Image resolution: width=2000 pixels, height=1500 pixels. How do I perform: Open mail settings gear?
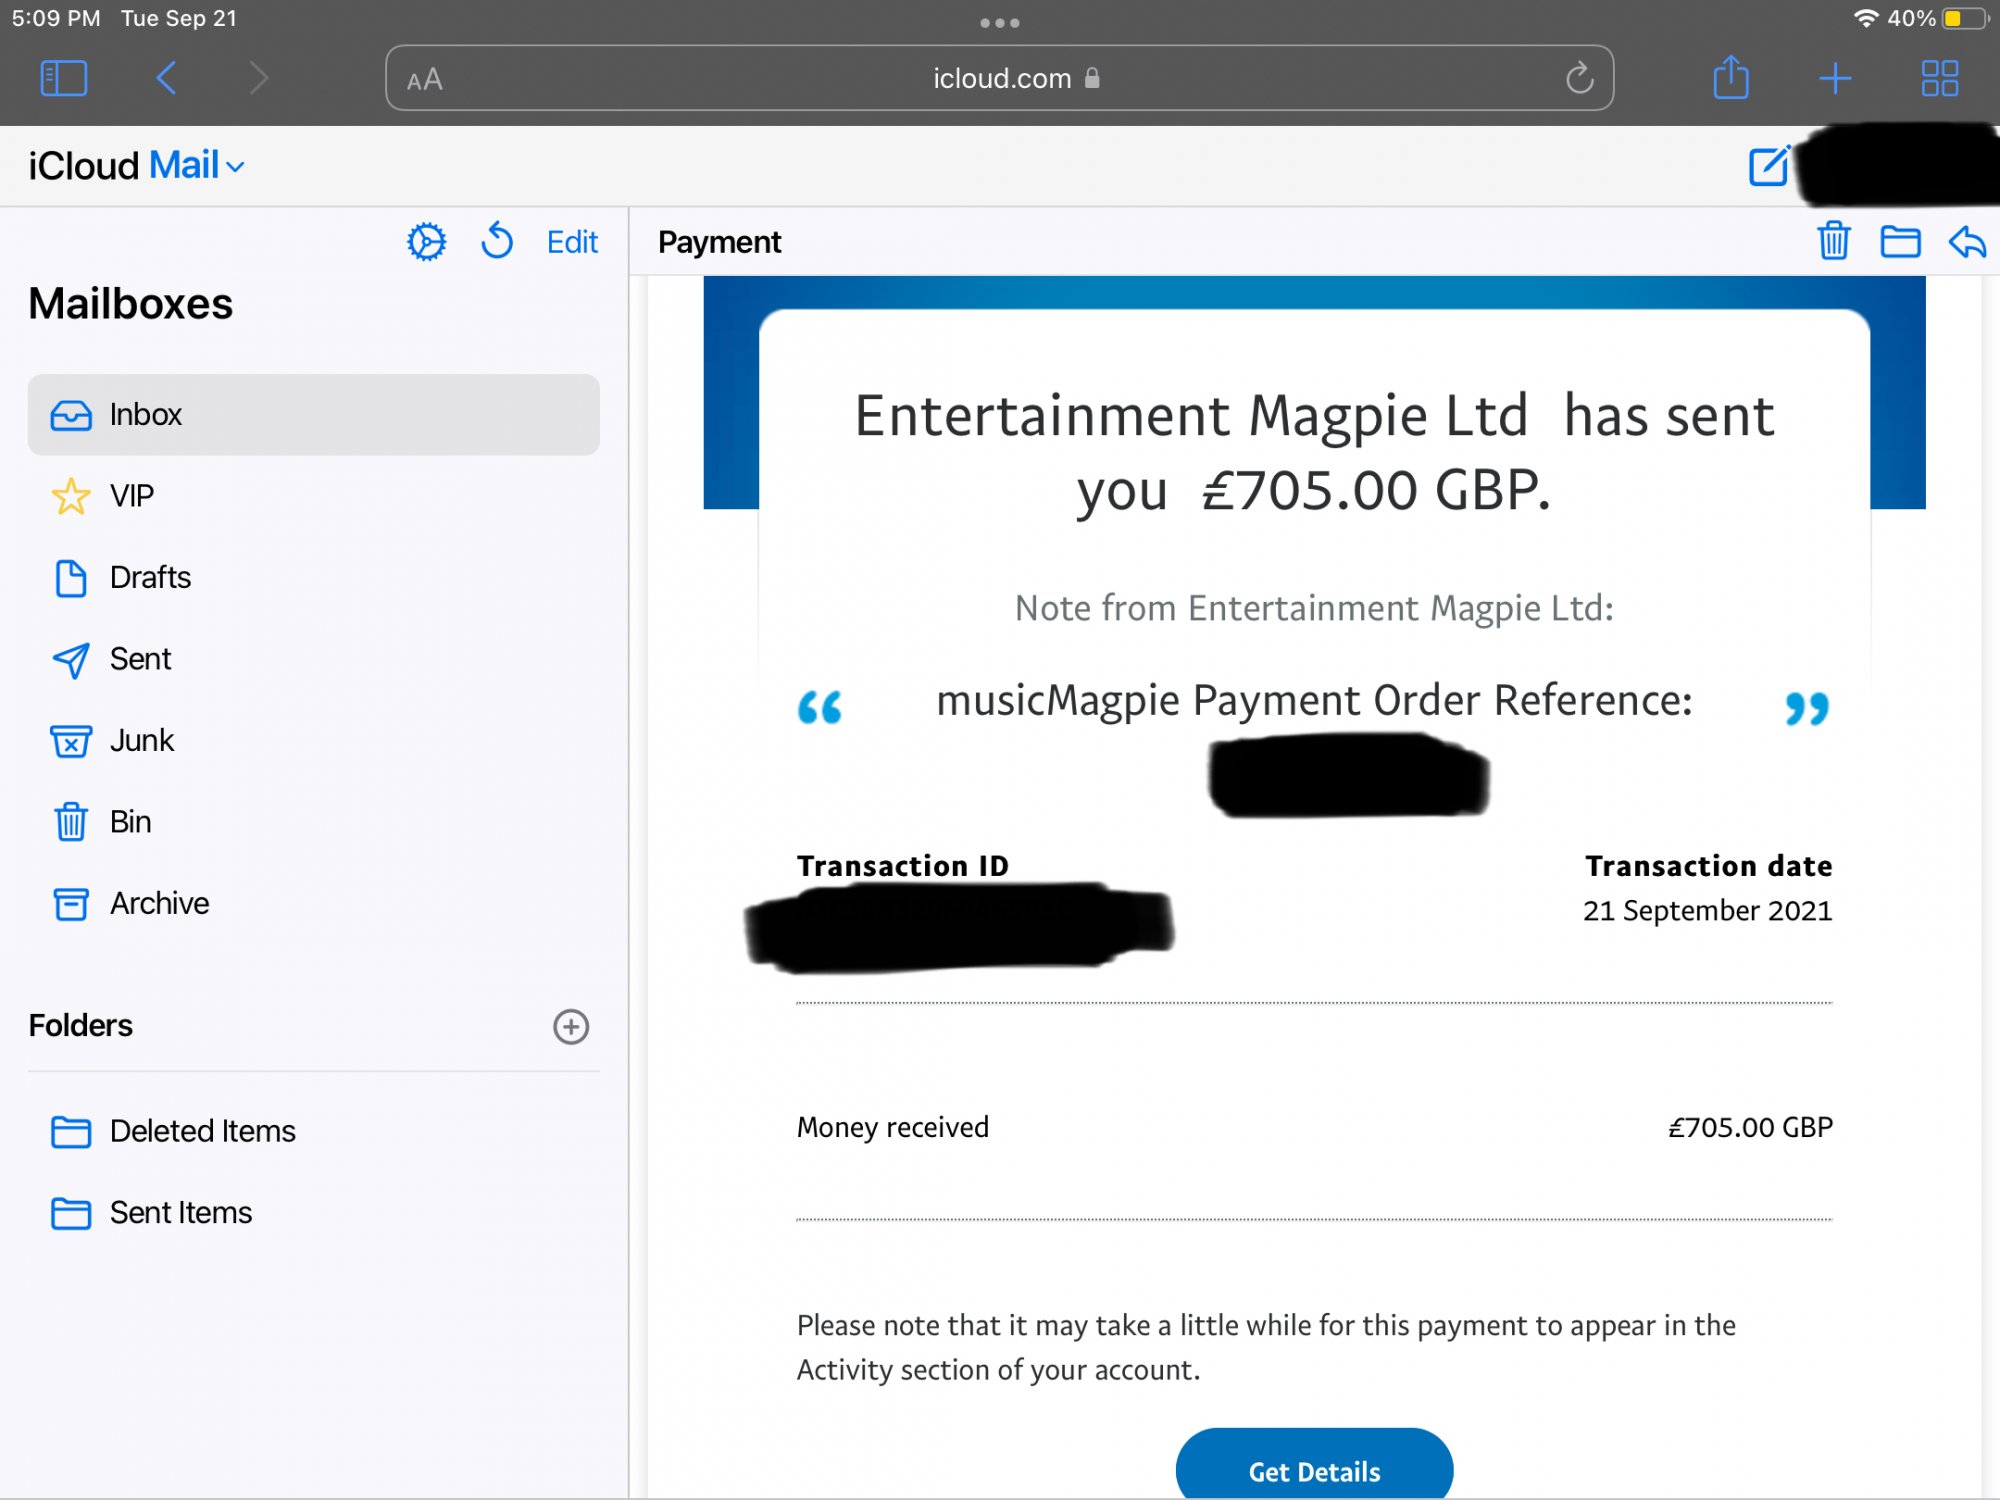(427, 242)
